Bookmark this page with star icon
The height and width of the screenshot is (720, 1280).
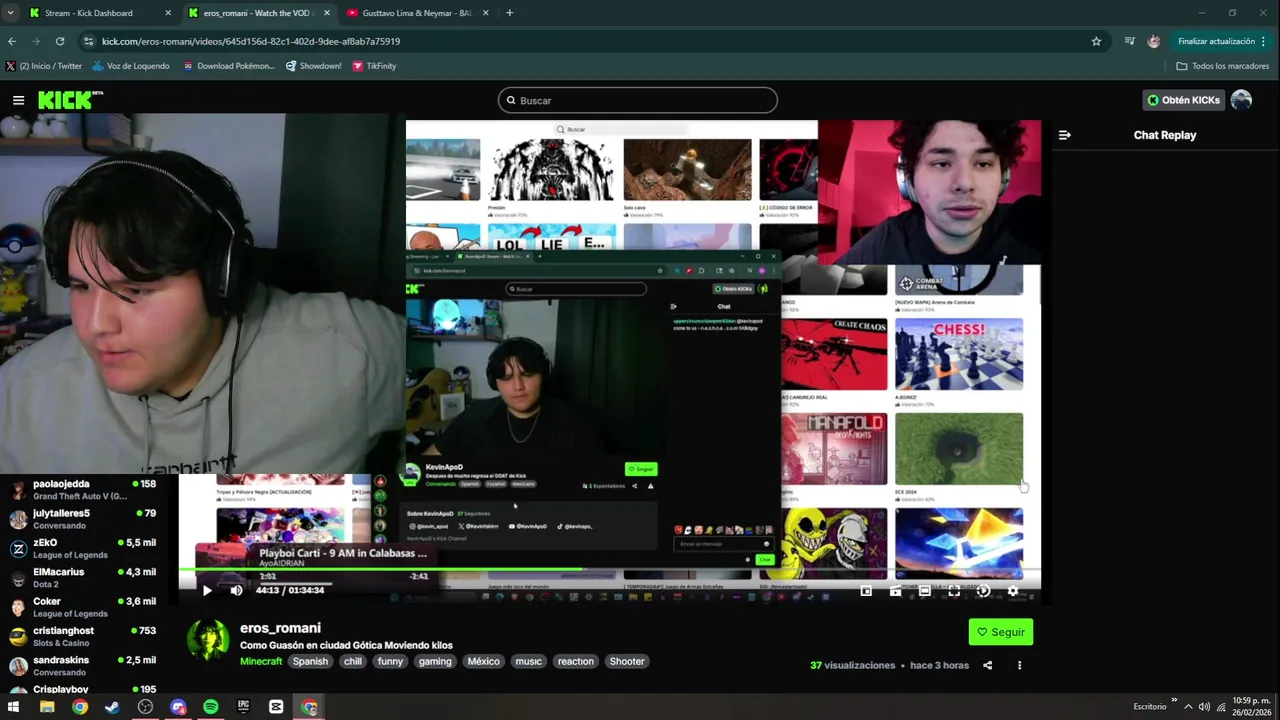pyautogui.click(x=1096, y=41)
